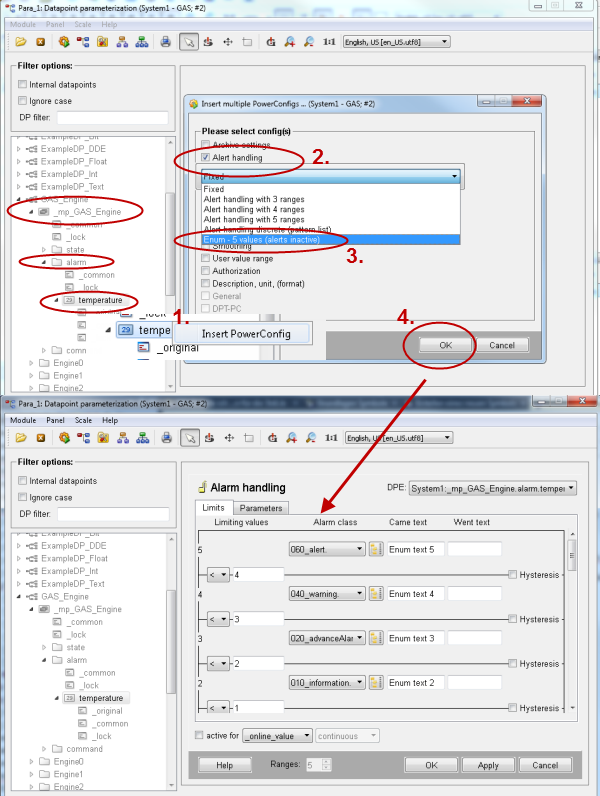600x796 pixels.
Task: Click the pan arrows tool in lower toolbar
Action: (227, 438)
